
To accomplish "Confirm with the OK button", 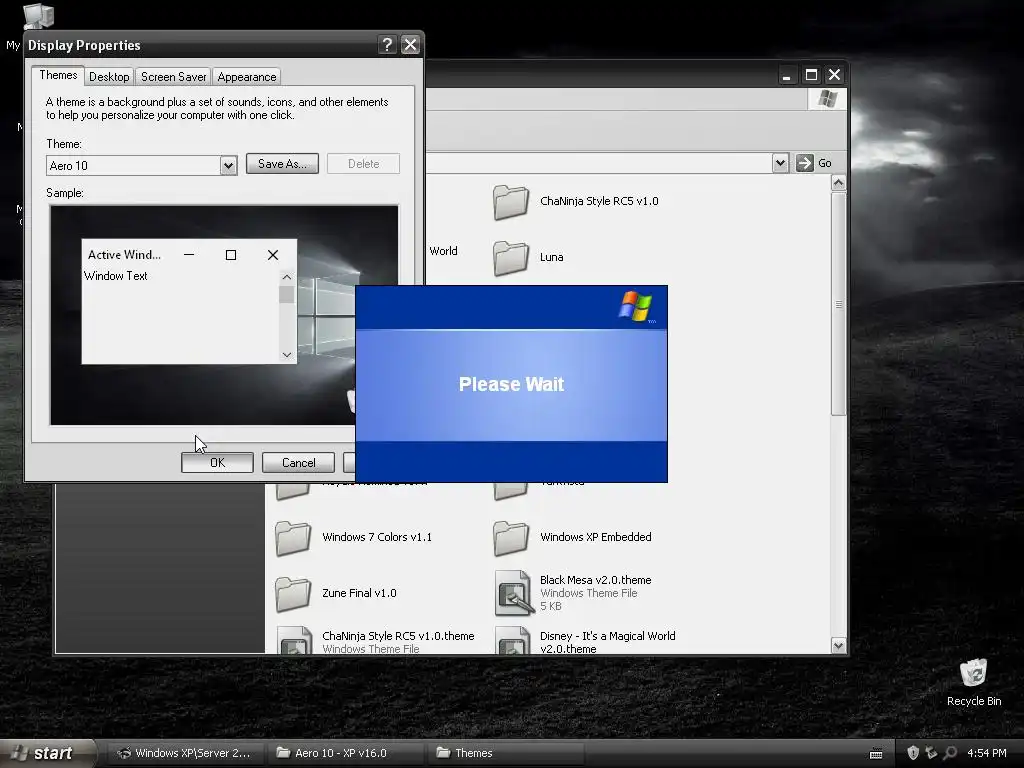I will point(217,463).
